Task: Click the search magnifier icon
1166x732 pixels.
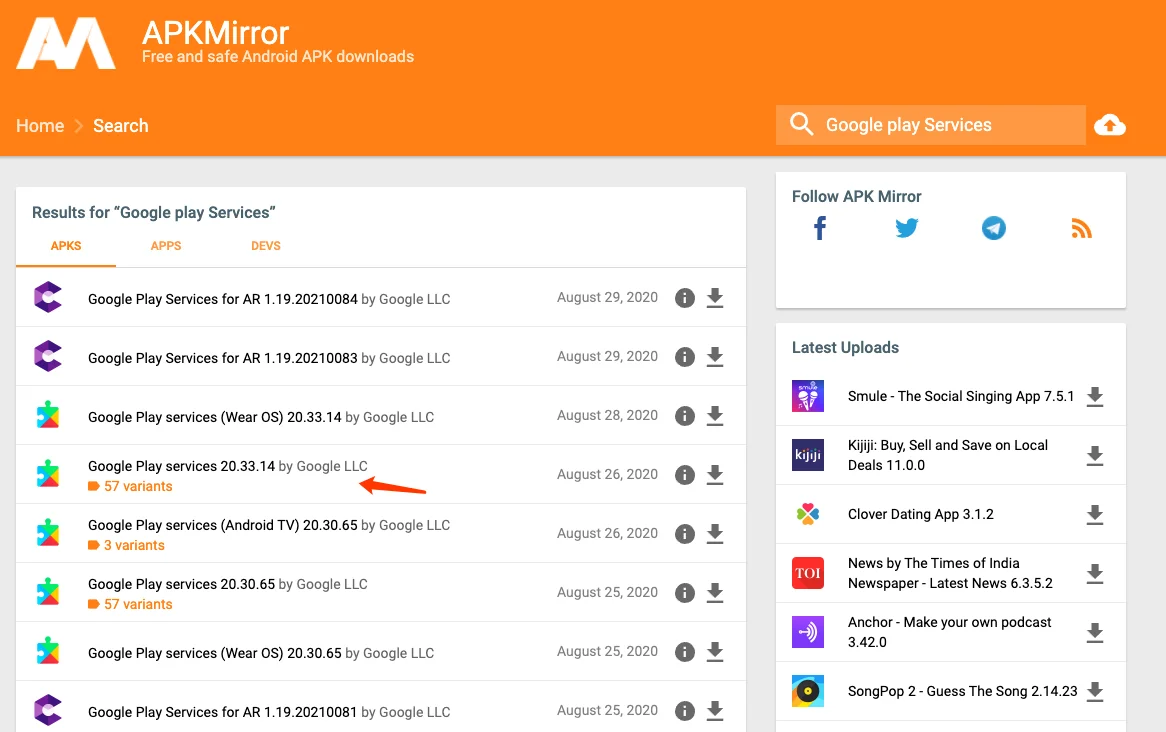Action: click(x=801, y=123)
